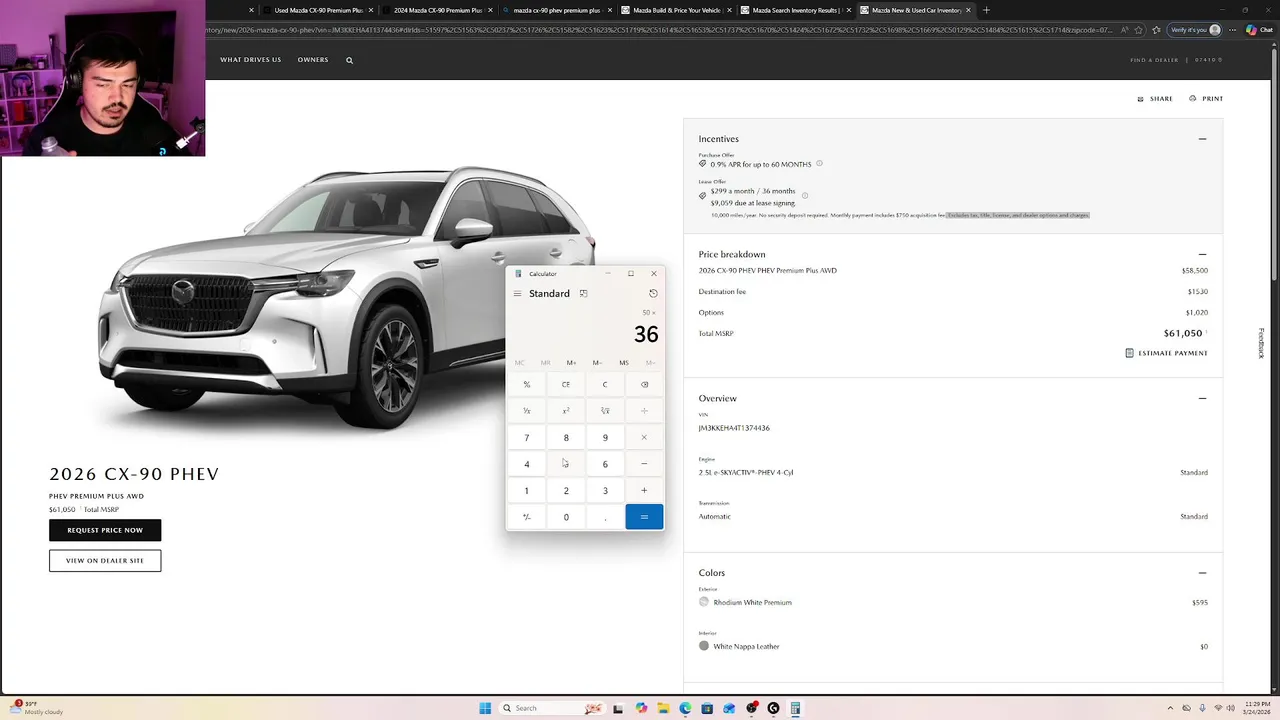Collapse the Colors section
This screenshot has height=720, width=1280.
(x=1202, y=573)
